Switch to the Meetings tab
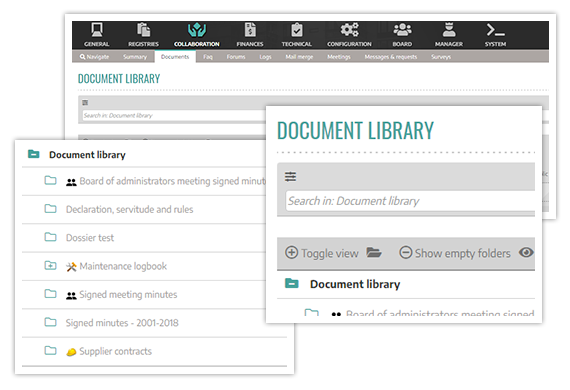This screenshot has width=570, height=390. click(339, 57)
